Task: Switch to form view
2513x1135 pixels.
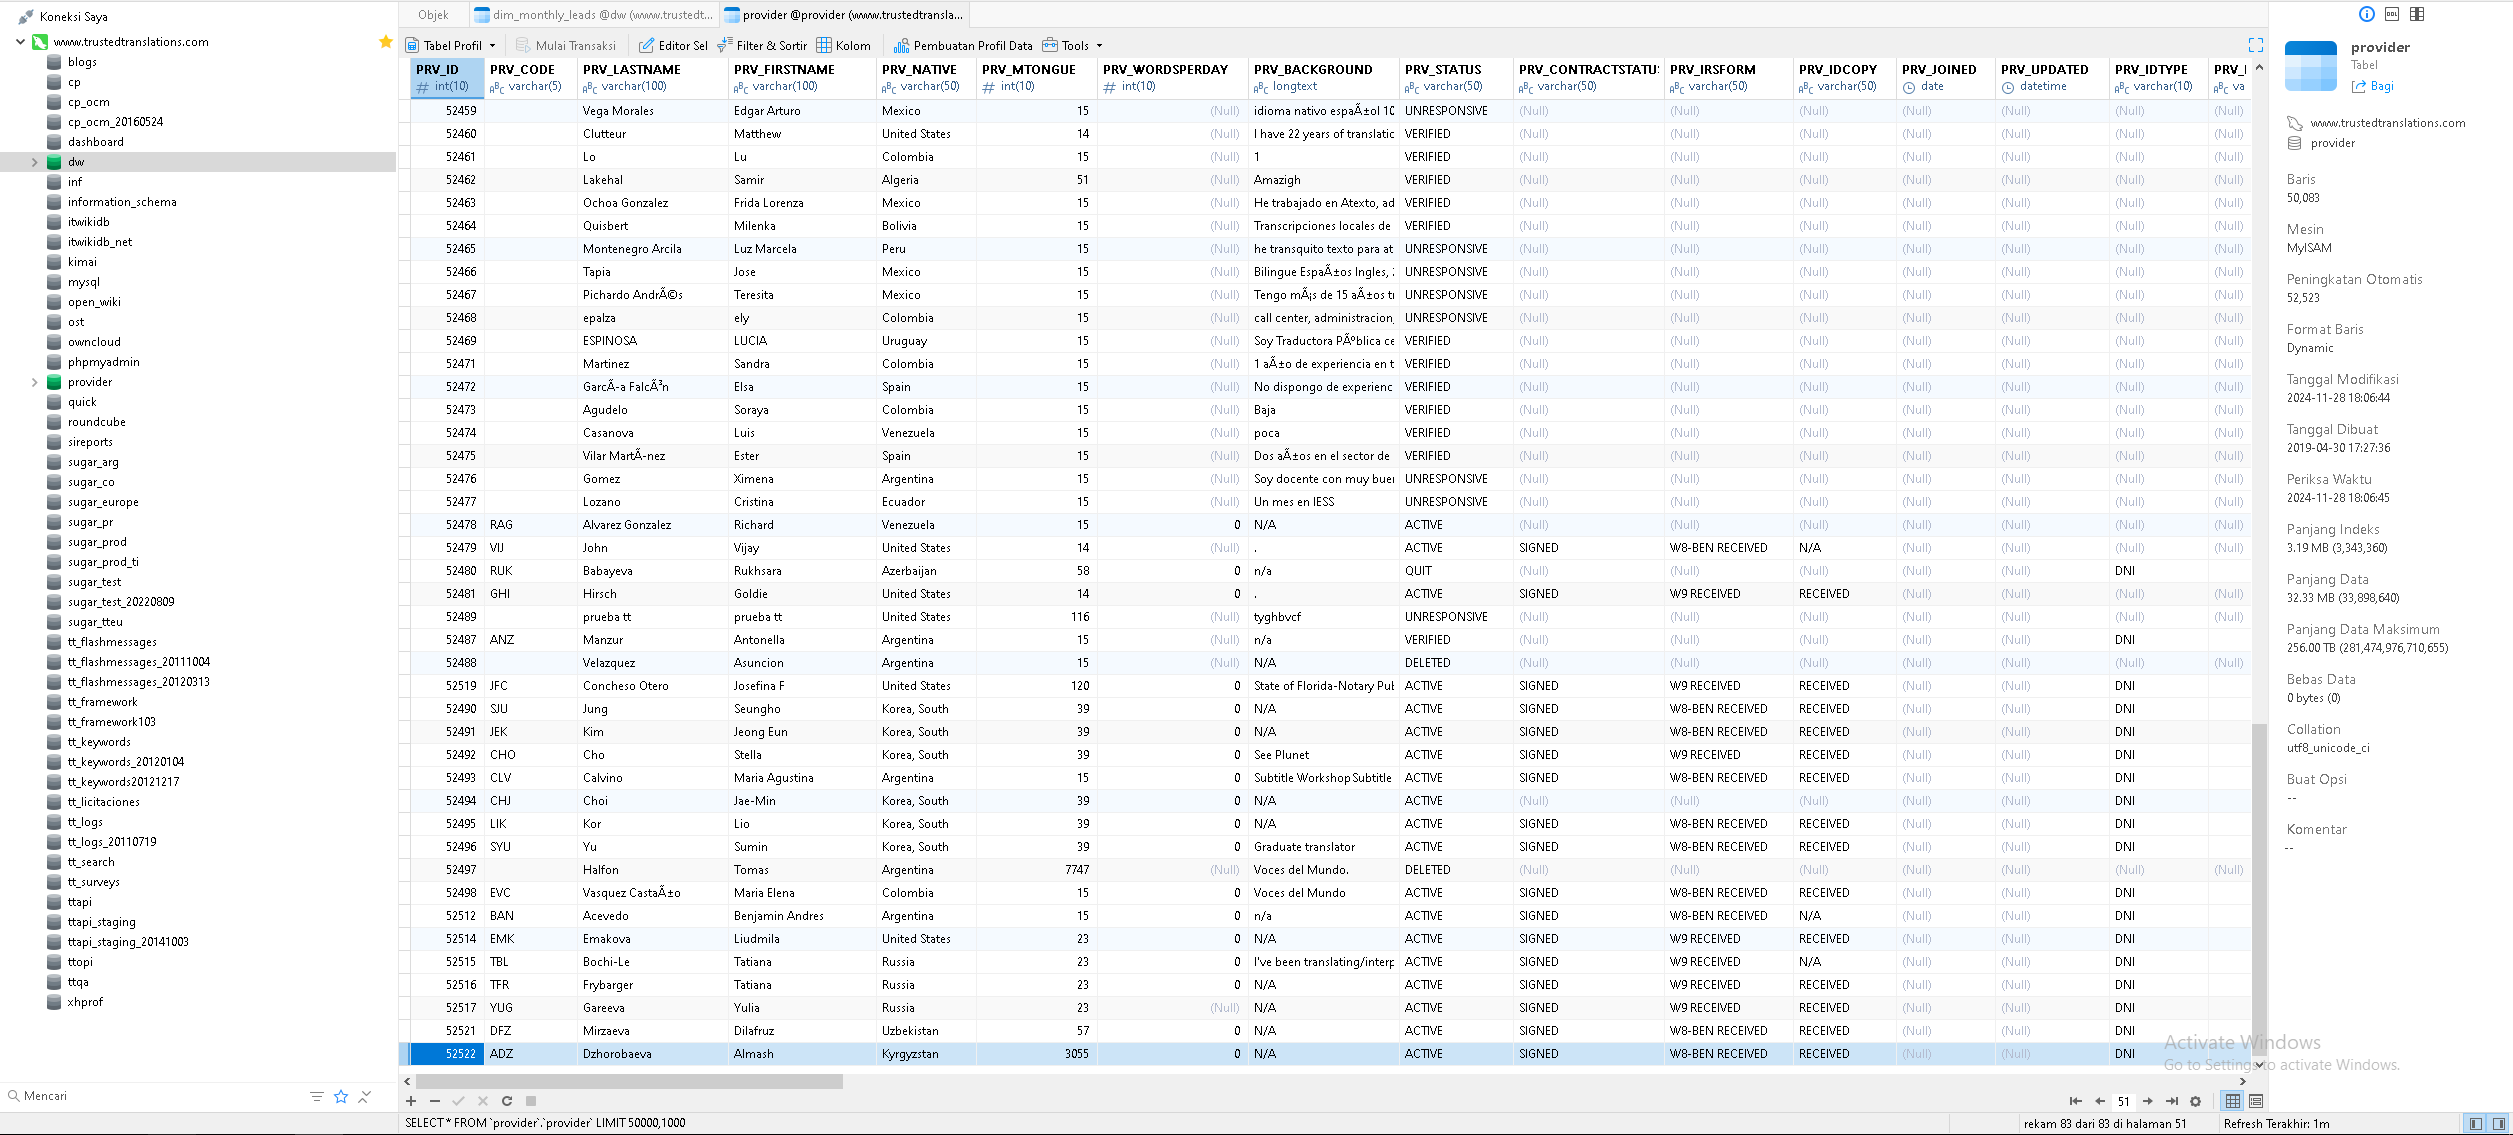Action: 2256,1101
